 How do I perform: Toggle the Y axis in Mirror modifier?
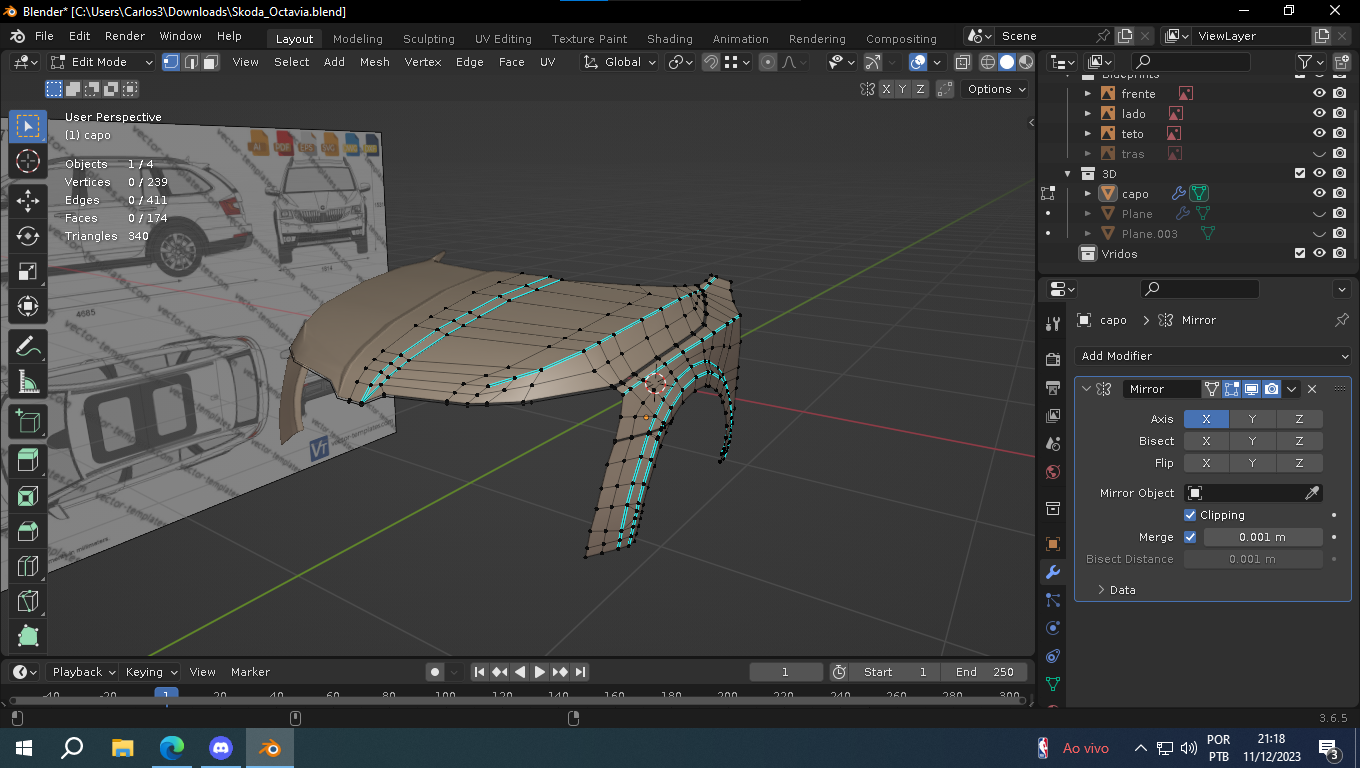click(x=1252, y=419)
